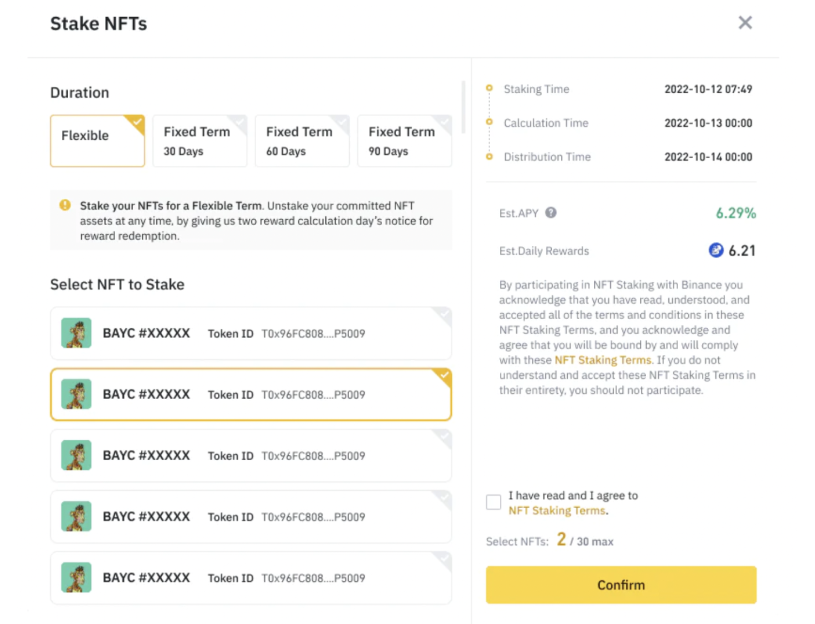815x624 pixels.
Task: Click the Distribution Time 2022-10-14 00:00 value
Action: coord(708,157)
